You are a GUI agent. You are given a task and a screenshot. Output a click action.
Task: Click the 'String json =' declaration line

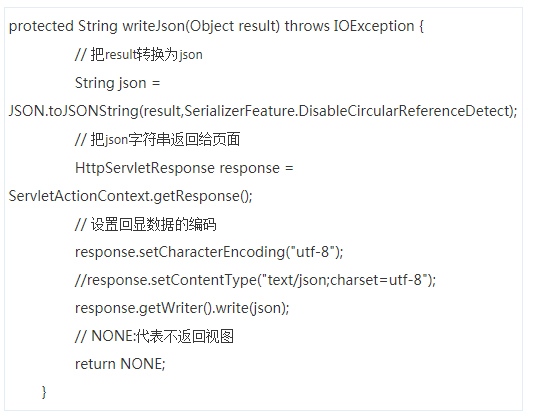pyautogui.click(x=118, y=83)
